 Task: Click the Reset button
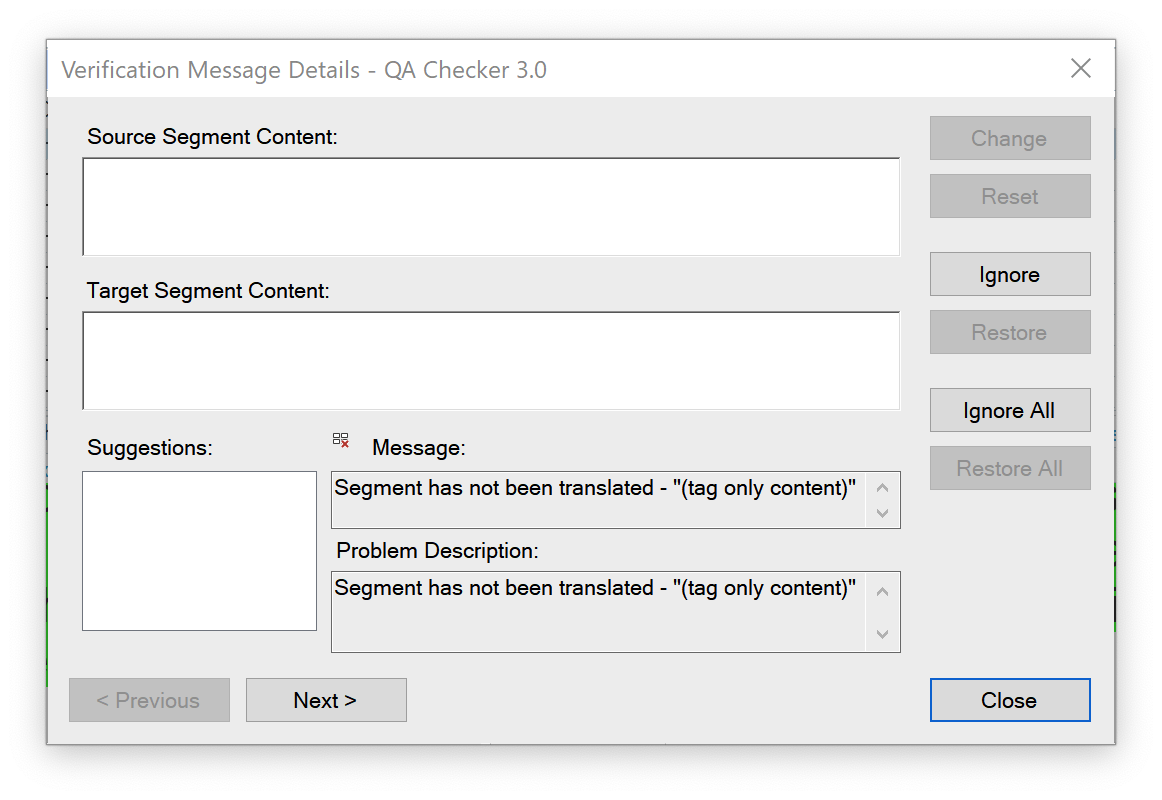1009,196
